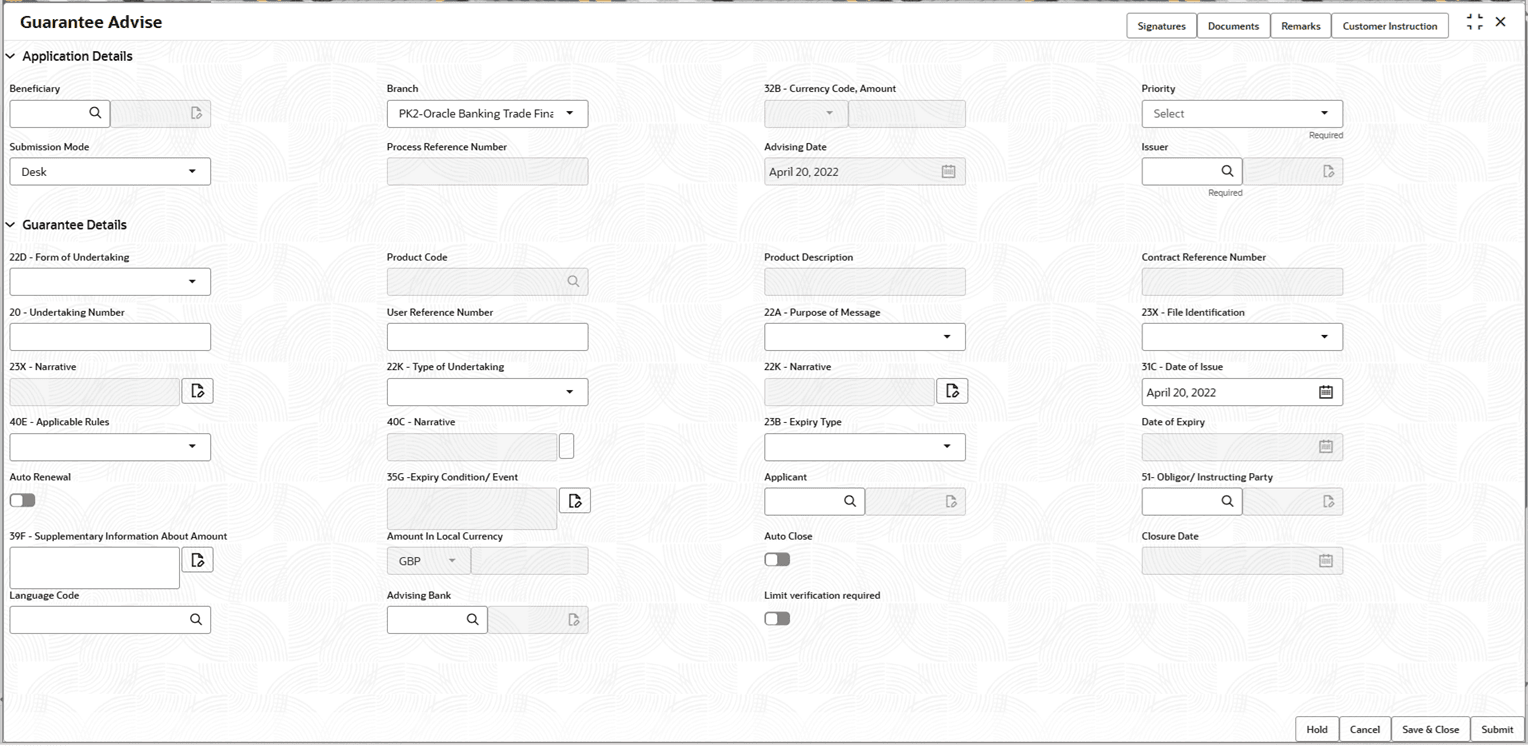
Task: Collapse the Guarantee Details section
Action: coord(10,225)
